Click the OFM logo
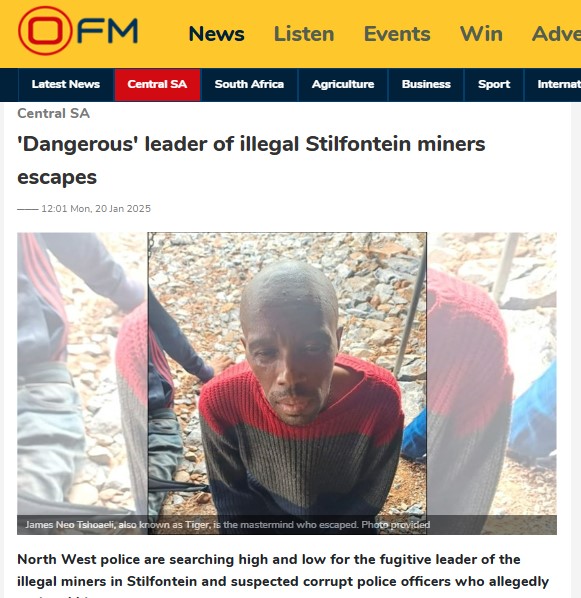Viewport: 581px width, 598px height. click(x=78, y=31)
